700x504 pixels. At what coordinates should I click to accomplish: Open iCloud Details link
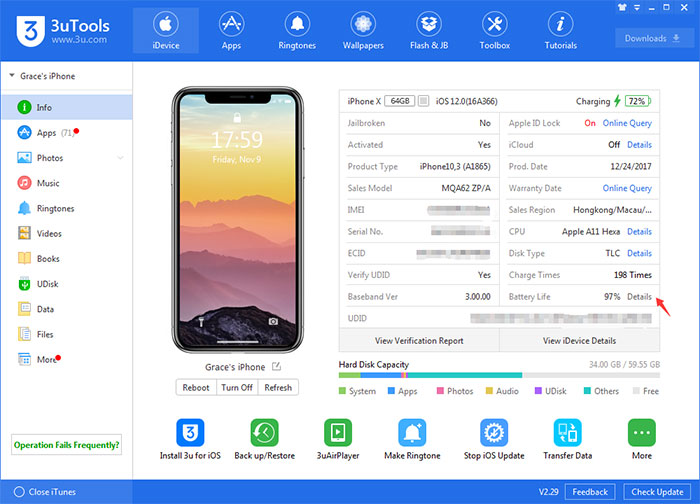(x=639, y=145)
